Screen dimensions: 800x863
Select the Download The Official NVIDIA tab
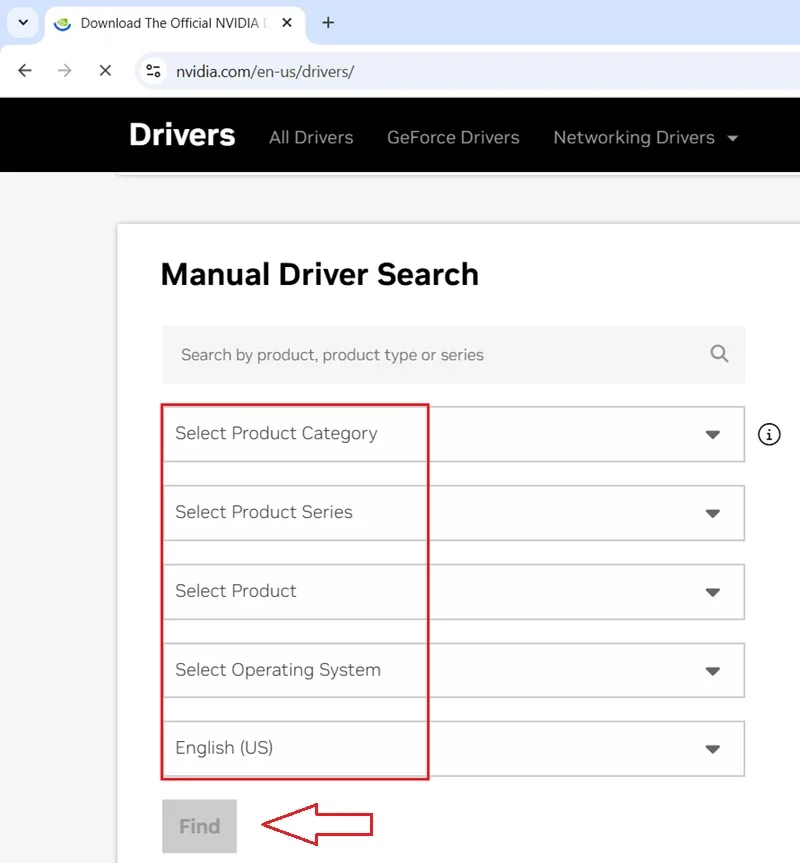point(175,23)
